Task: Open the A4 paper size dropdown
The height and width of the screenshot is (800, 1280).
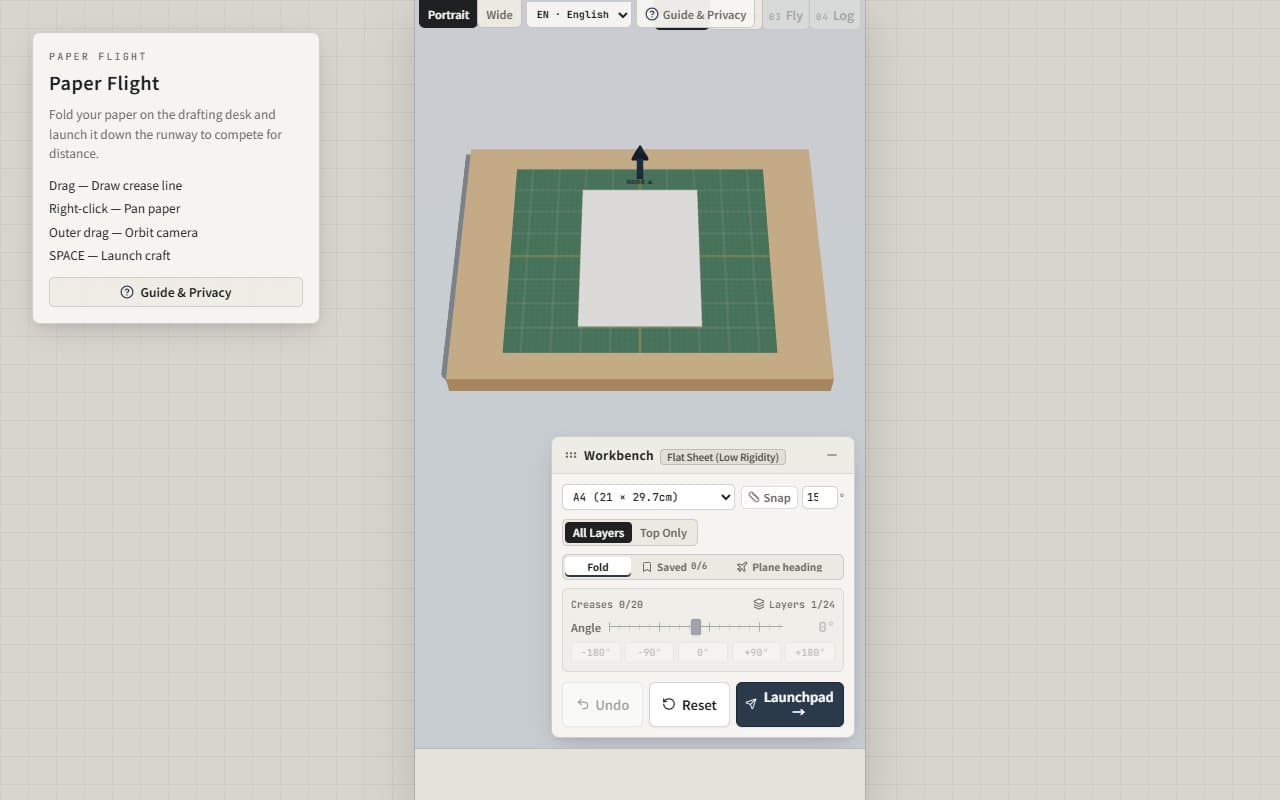Action: click(648, 497)
